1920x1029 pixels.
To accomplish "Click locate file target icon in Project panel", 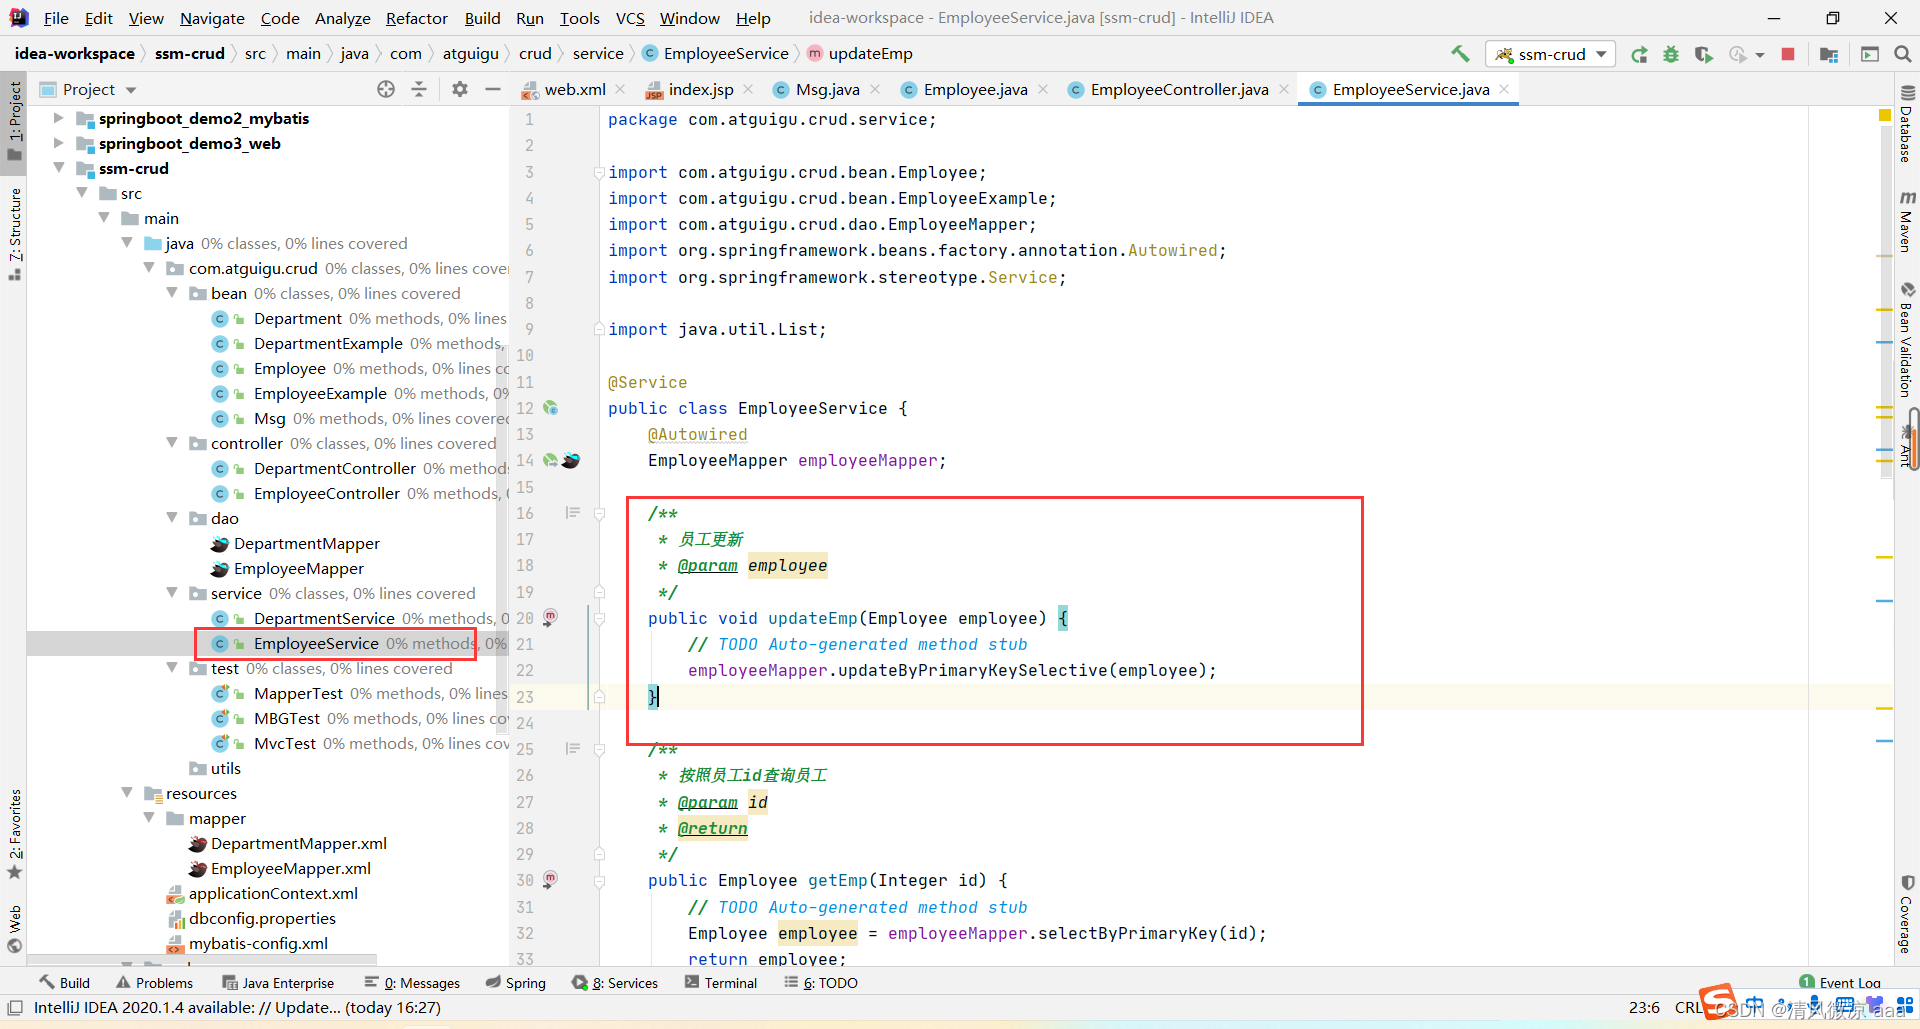I will click(386, 89).
